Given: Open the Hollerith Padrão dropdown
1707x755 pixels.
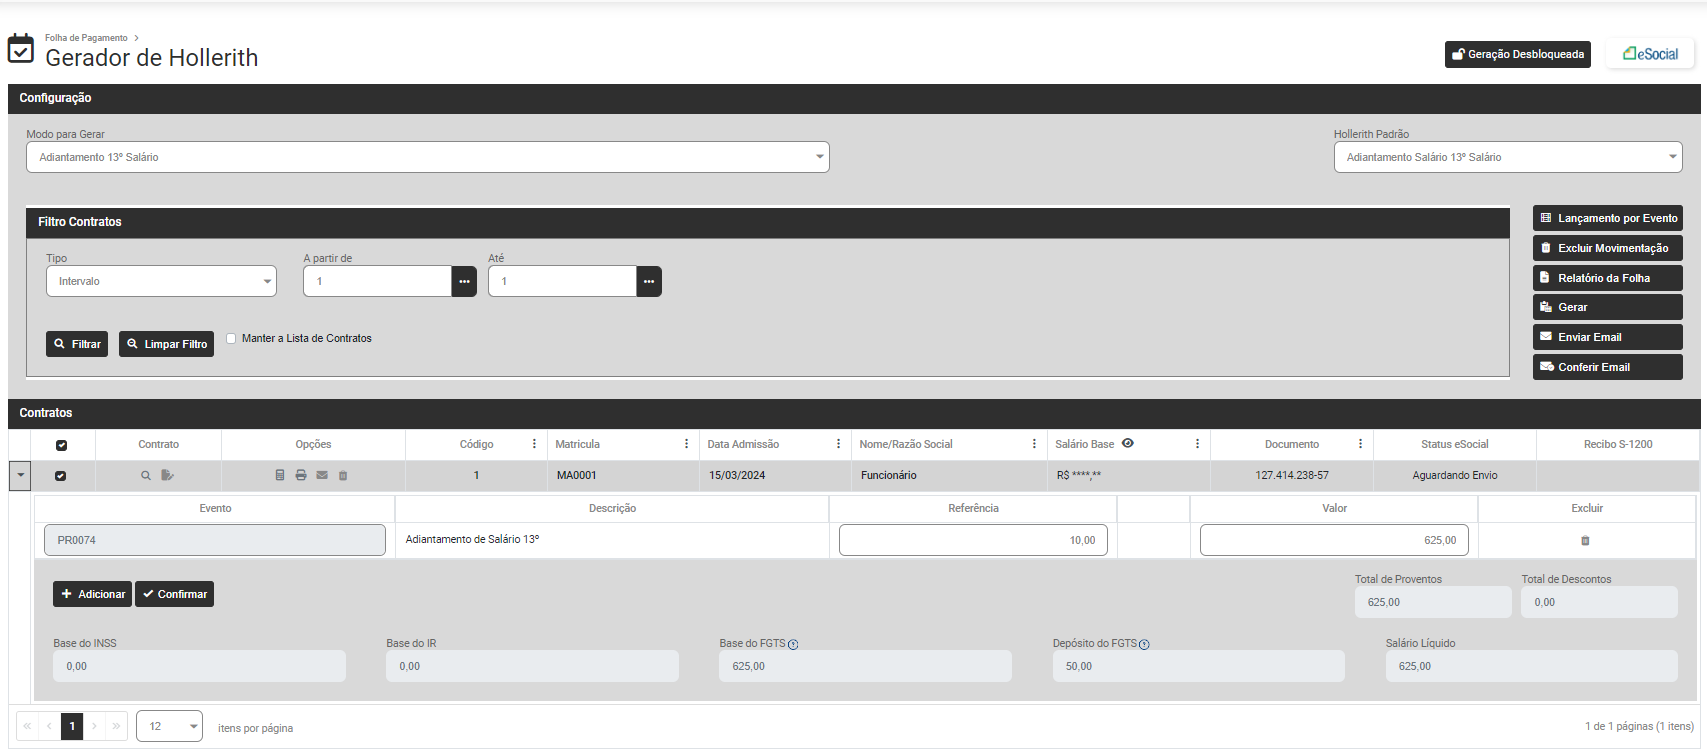Looking at the screenshot, I should click(1507, 157).
